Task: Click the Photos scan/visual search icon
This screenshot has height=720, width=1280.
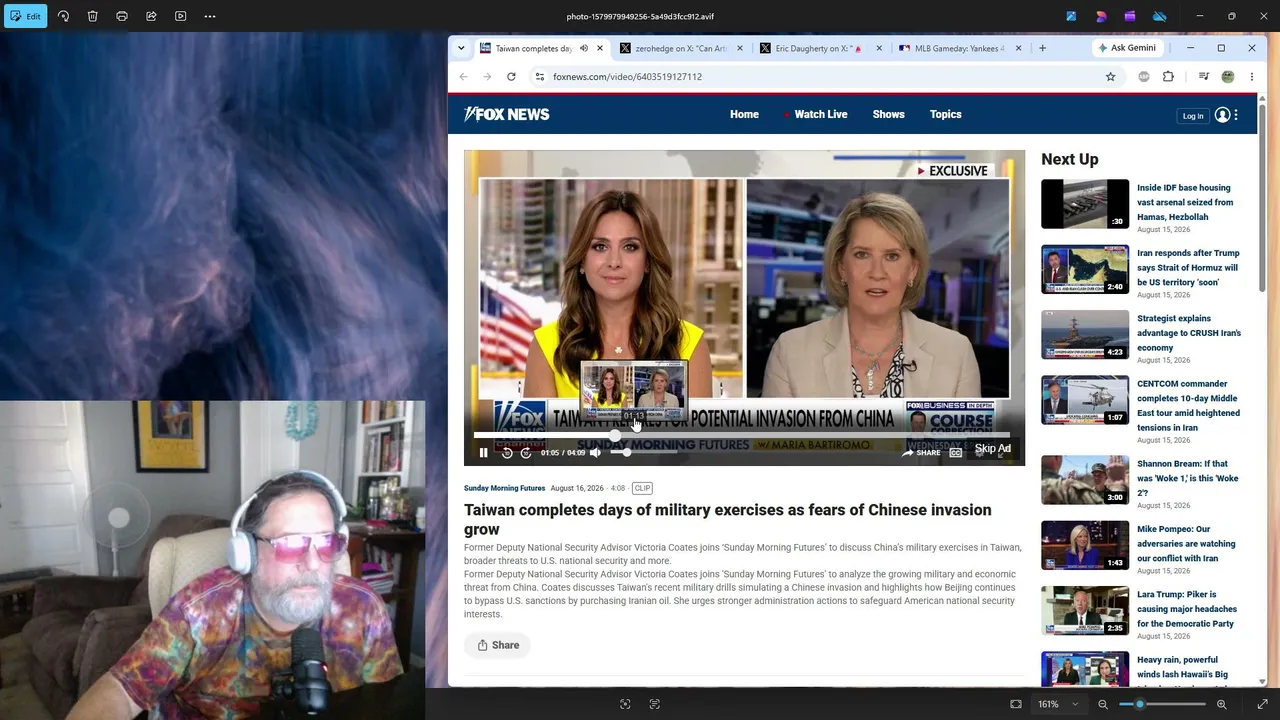Action: click(625, 704)
